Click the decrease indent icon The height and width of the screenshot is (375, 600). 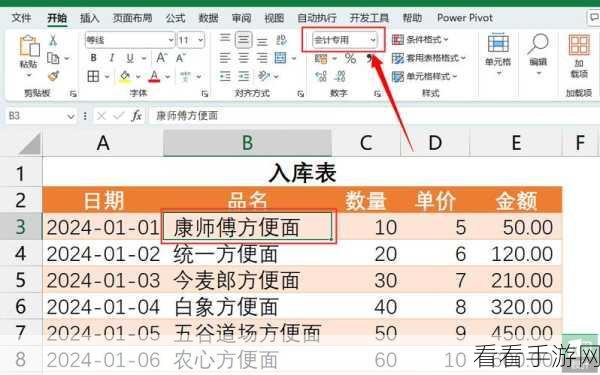(x=225, y=76)
